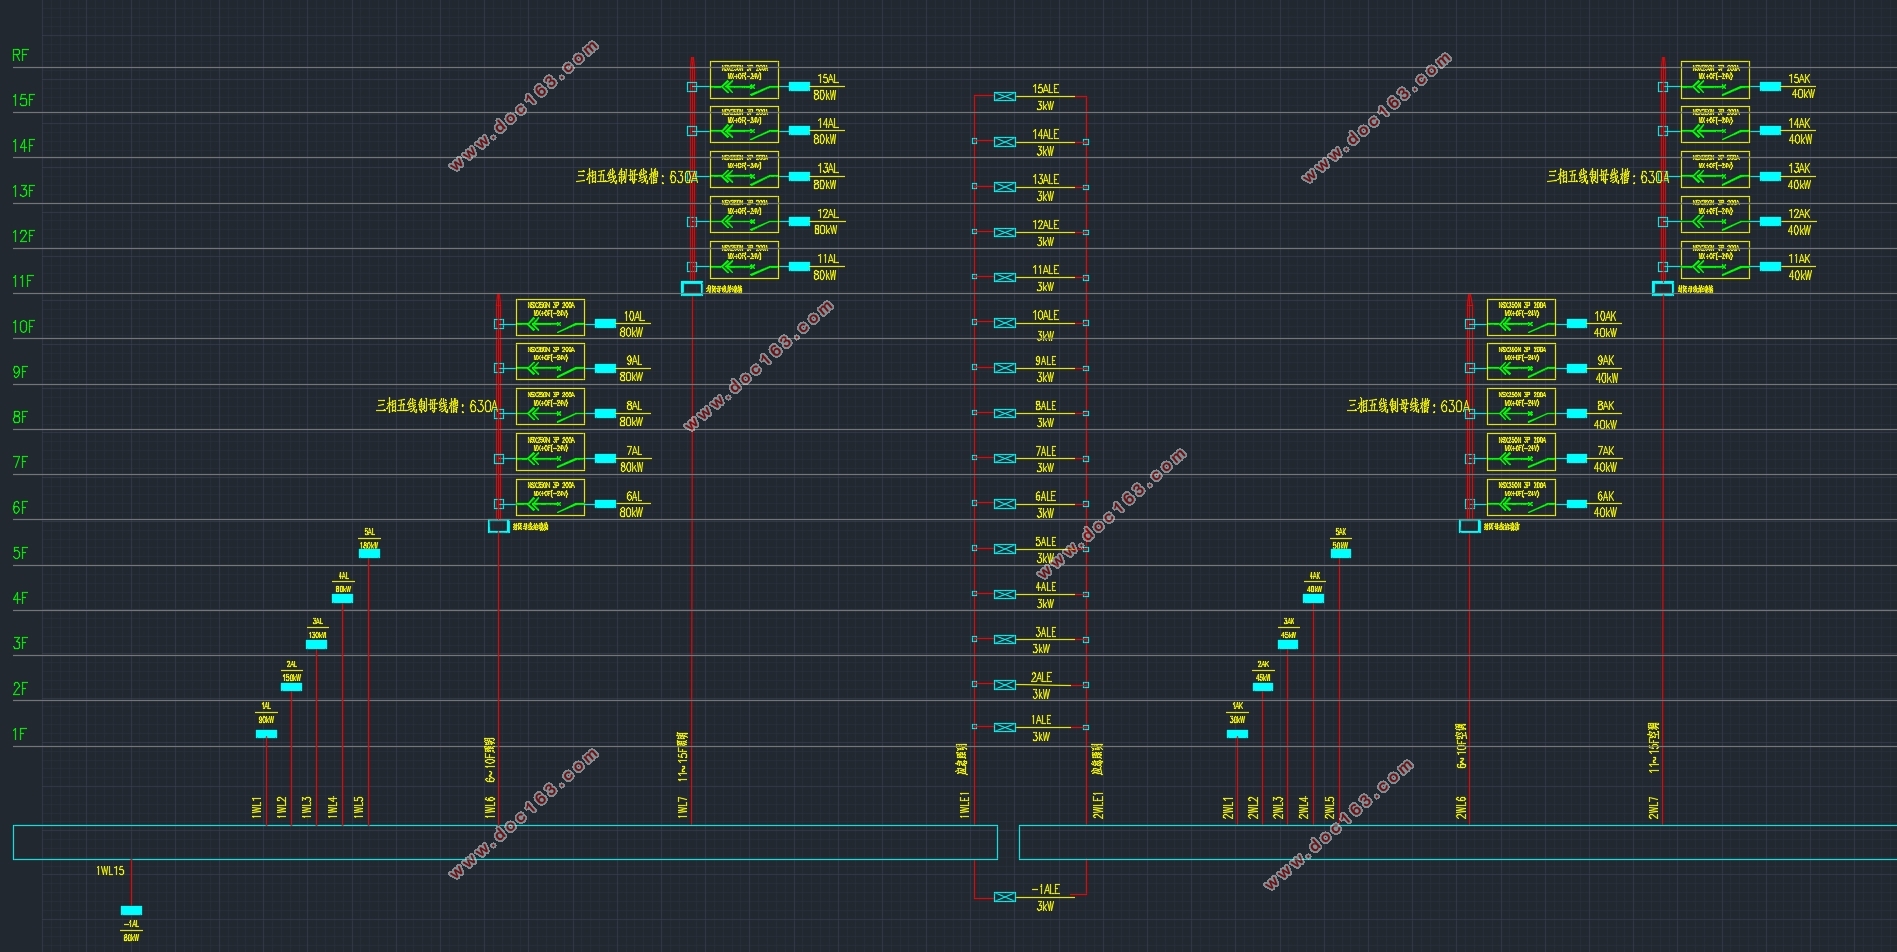Select the 15AK panel label
This screenshot has width=1897, height=952.
[x=1799, y=78]
